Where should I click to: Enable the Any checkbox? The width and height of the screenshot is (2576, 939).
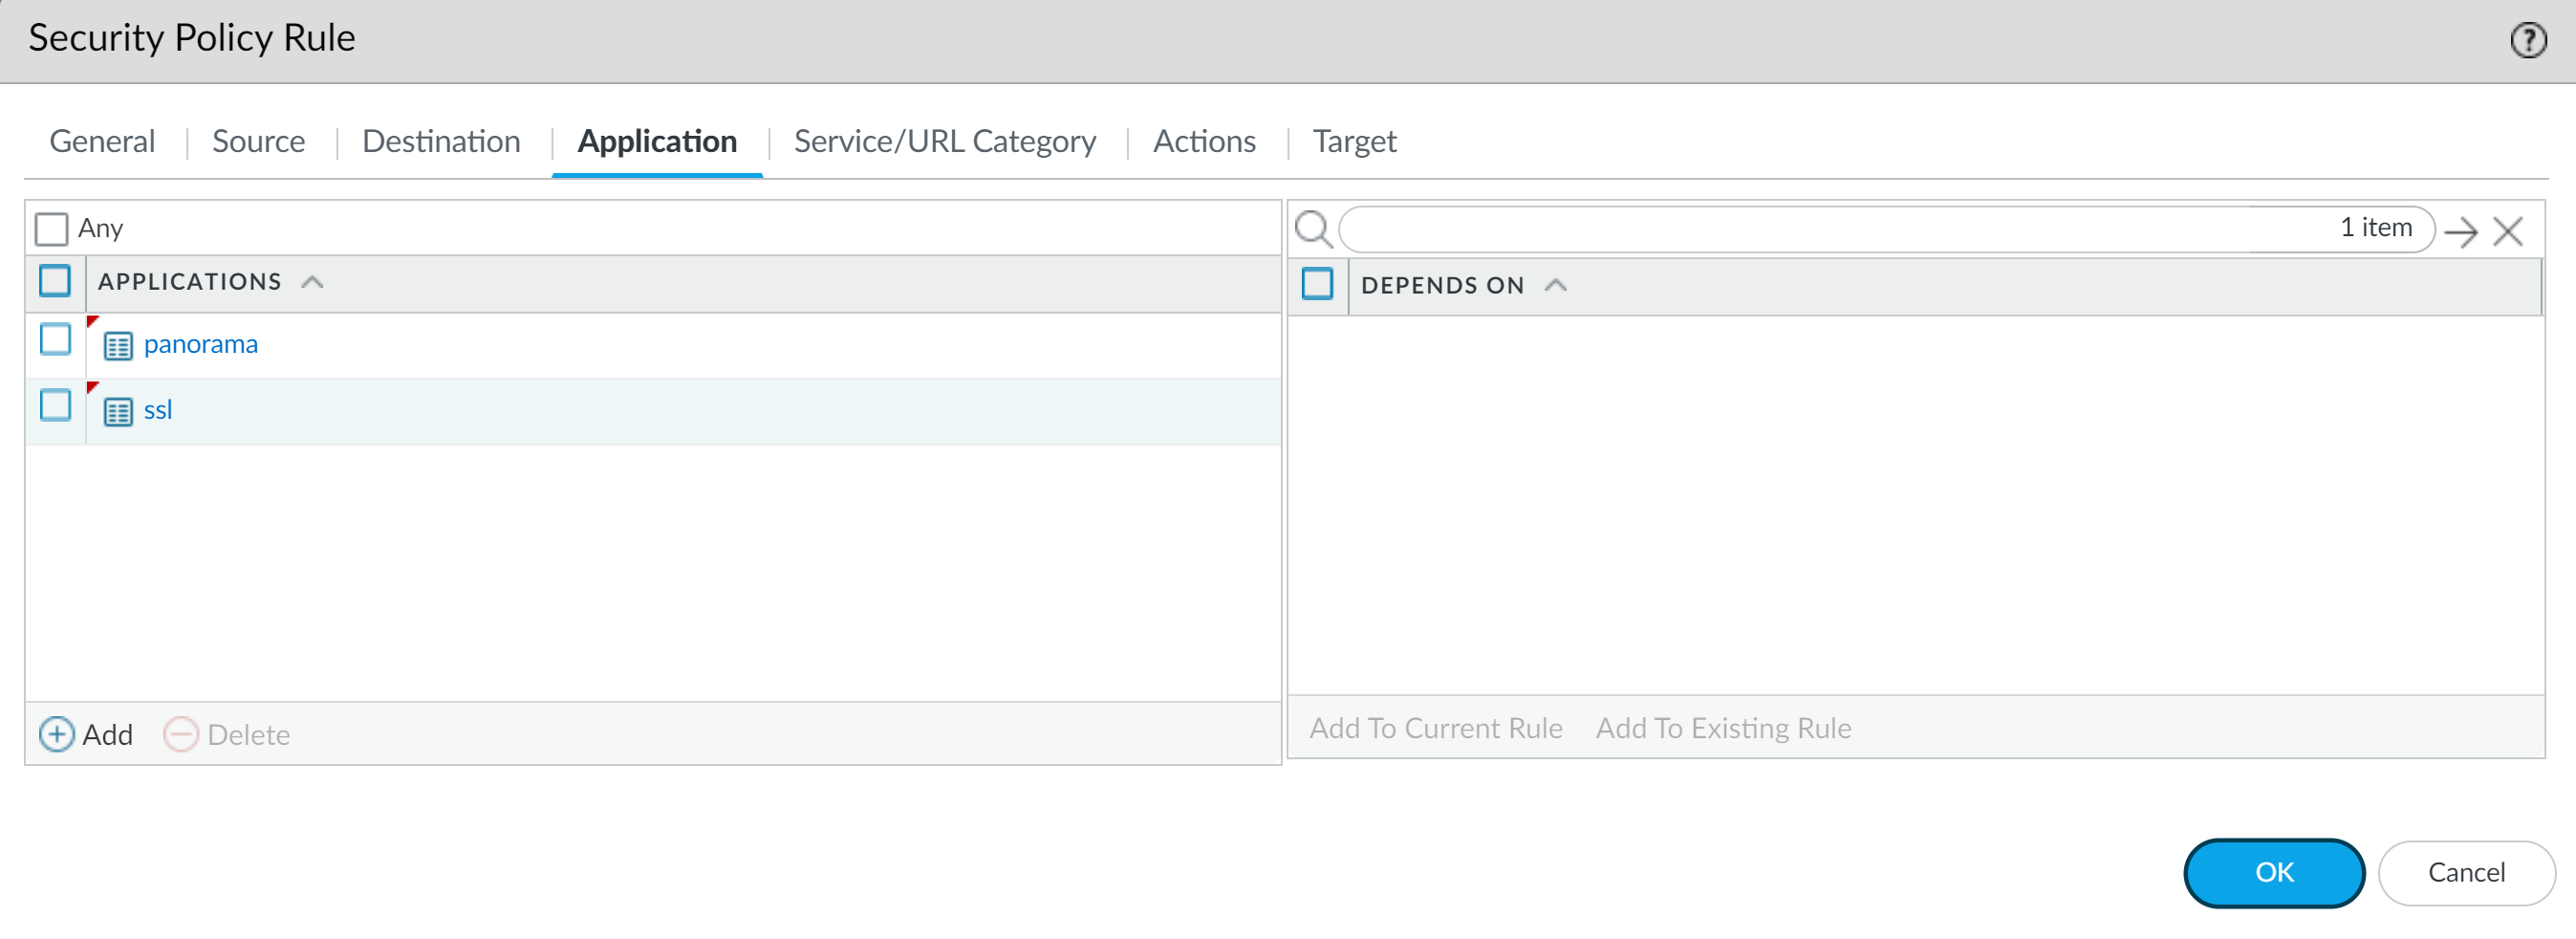[51, 229]
